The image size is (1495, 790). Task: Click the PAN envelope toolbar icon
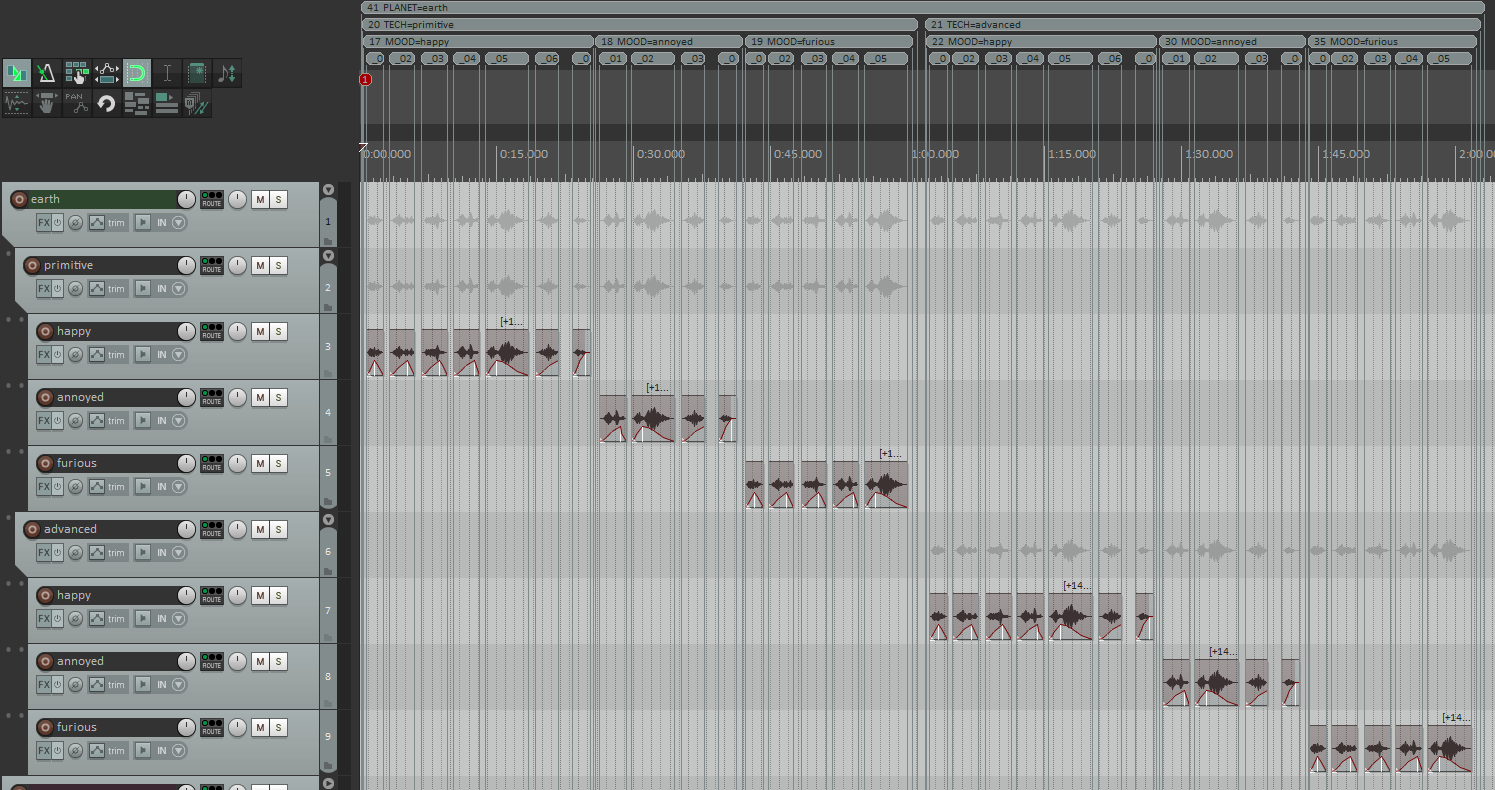click(76, 103)
